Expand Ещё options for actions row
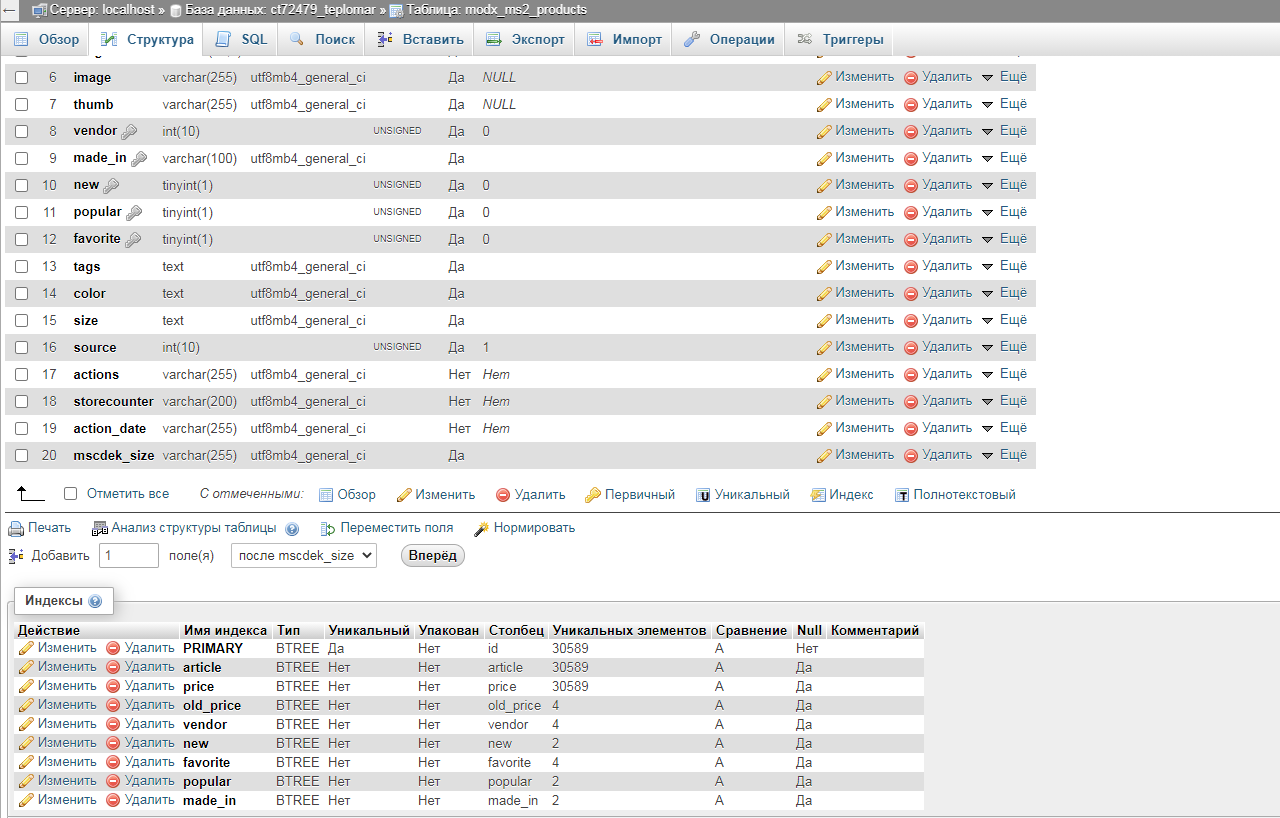Viewport: 1280px width, 818px height. 1004,374
